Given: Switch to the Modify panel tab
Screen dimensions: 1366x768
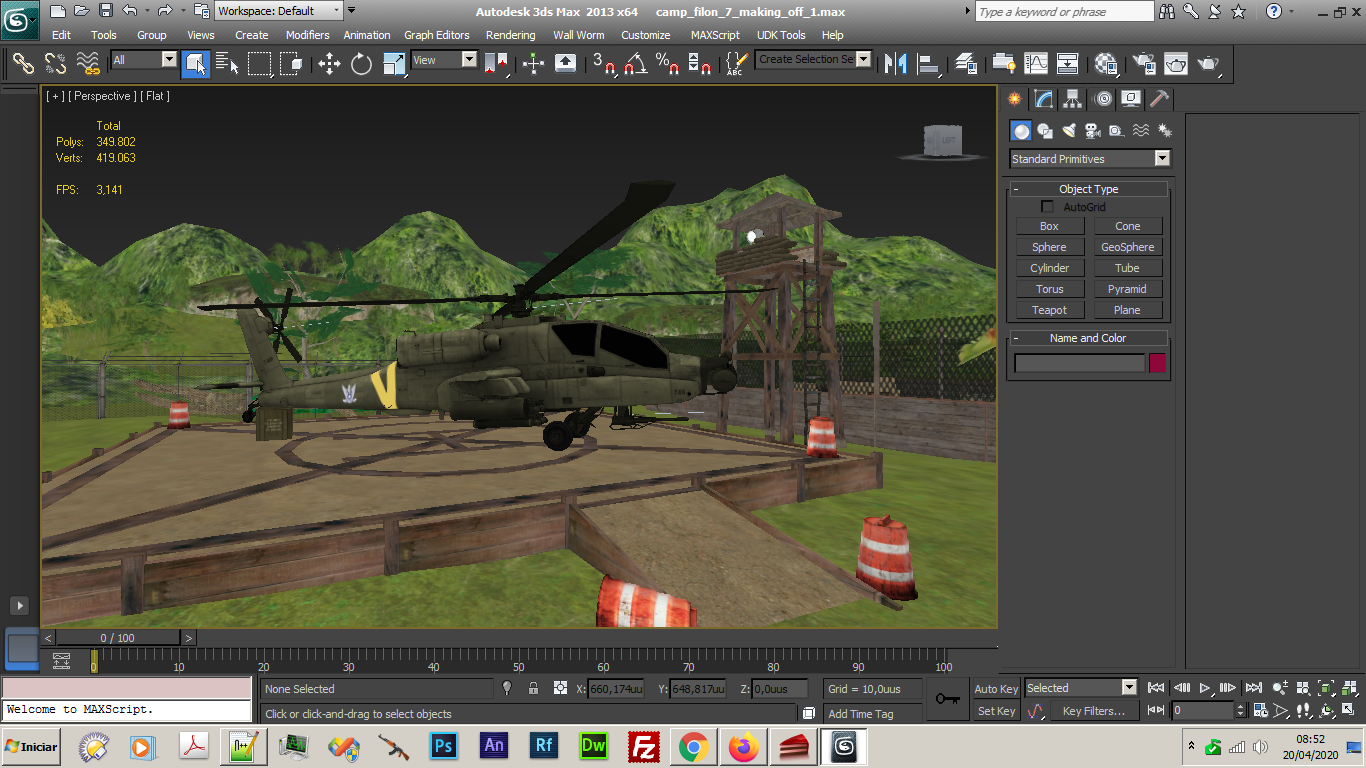Looking at the screenshot, I should click(x=1044, y=99).
